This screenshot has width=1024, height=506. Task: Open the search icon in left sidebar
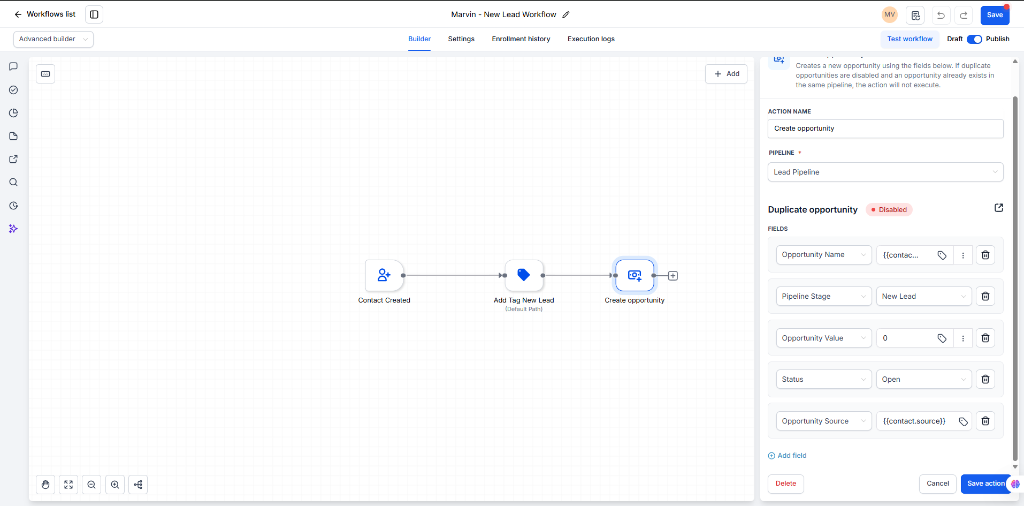click(13, 182)
